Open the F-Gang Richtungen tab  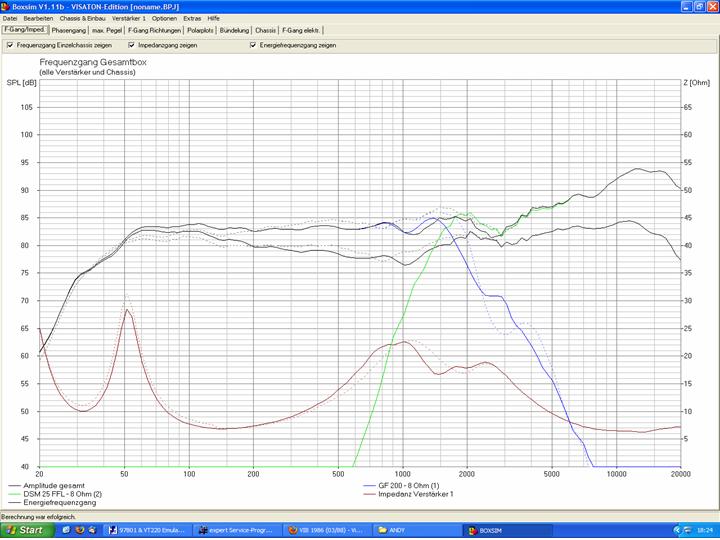pyautogui.click(x=150, y=30)
